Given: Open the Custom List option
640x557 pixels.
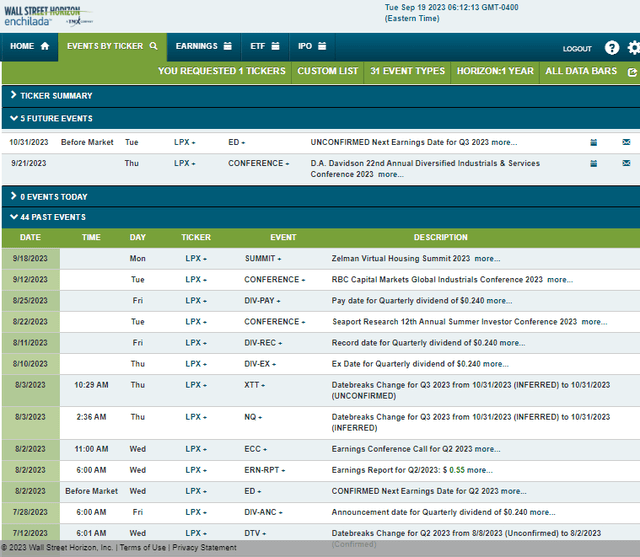Looking at the screenshot, I should click(327, 71).
